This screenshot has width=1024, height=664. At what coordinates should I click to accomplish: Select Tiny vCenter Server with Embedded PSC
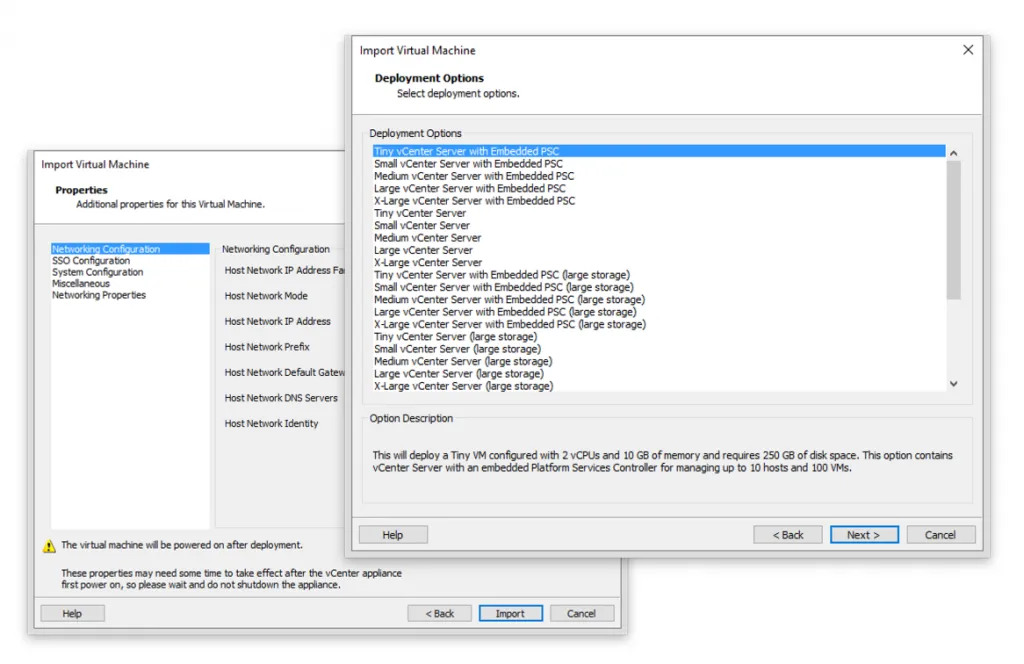click(659, 151)
